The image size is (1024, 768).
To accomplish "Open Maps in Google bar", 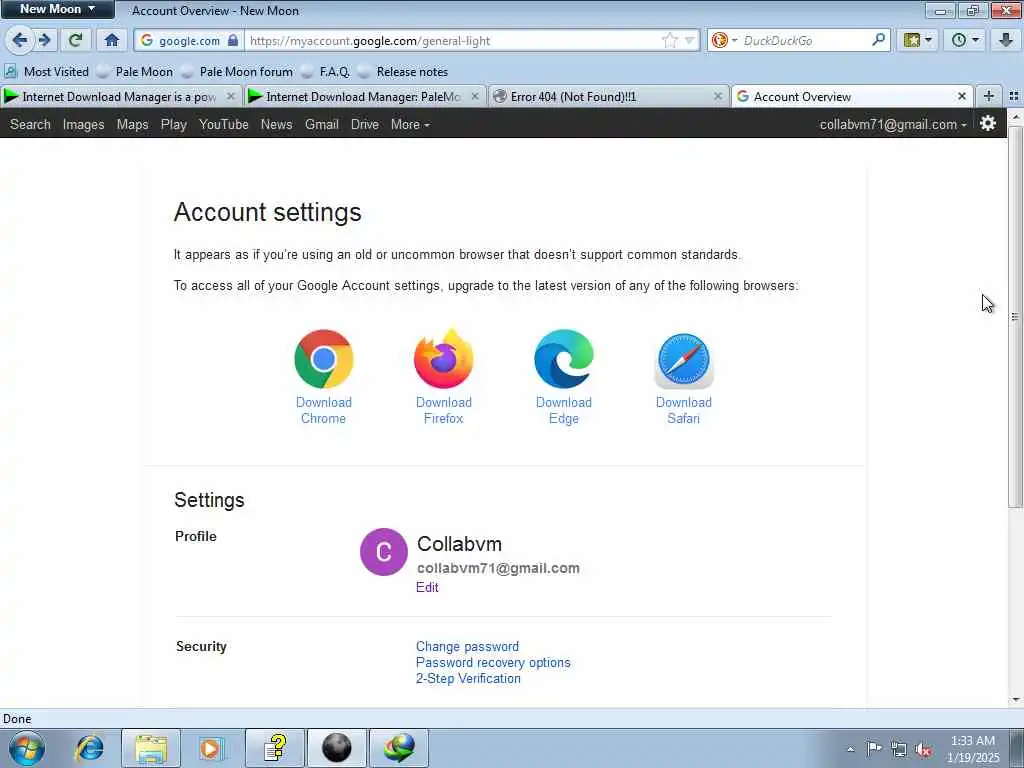I will click(133, 124).
